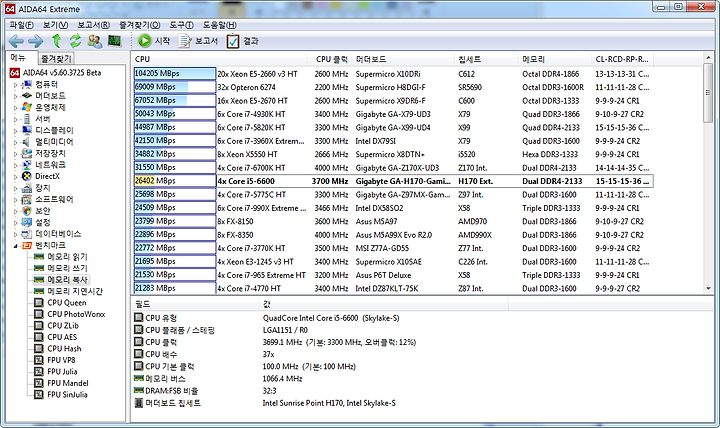Open the 보고서 report toolbar button
This screenshot has width=720, height=428.
coord(198,41)
